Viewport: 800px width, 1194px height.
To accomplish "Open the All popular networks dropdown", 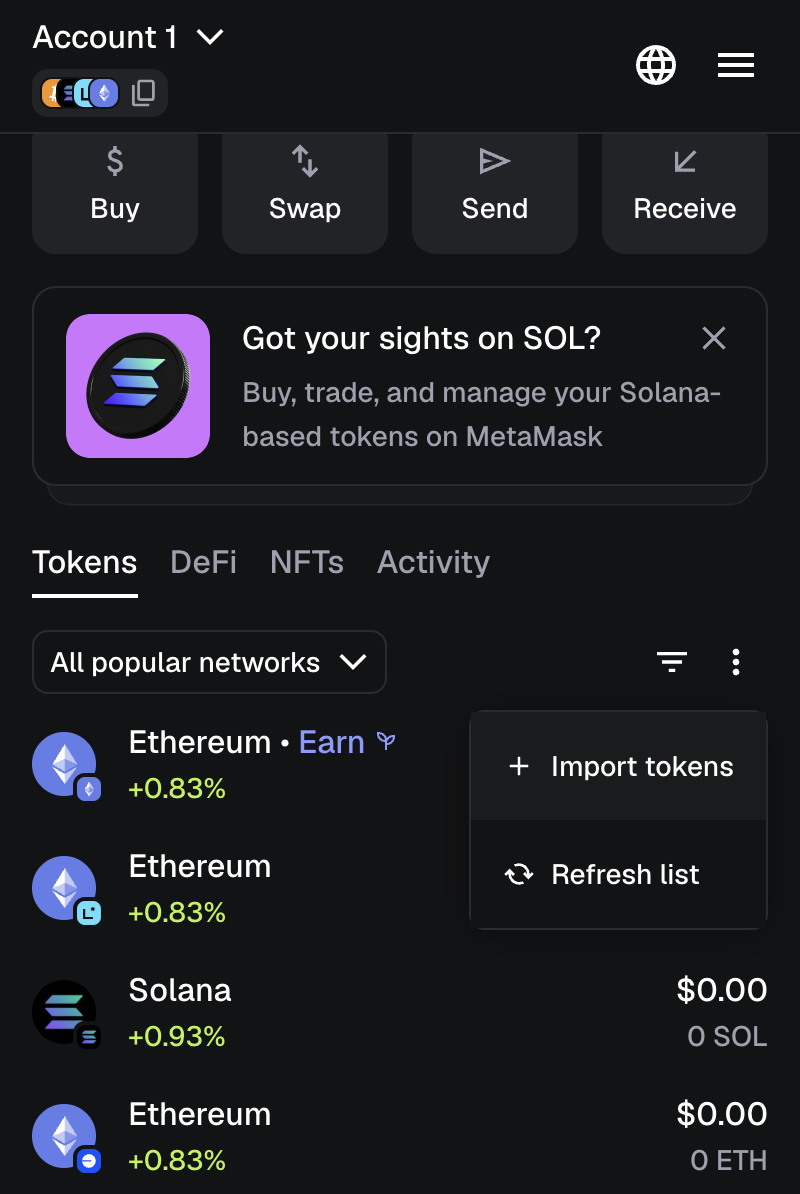I will (209, 662).
